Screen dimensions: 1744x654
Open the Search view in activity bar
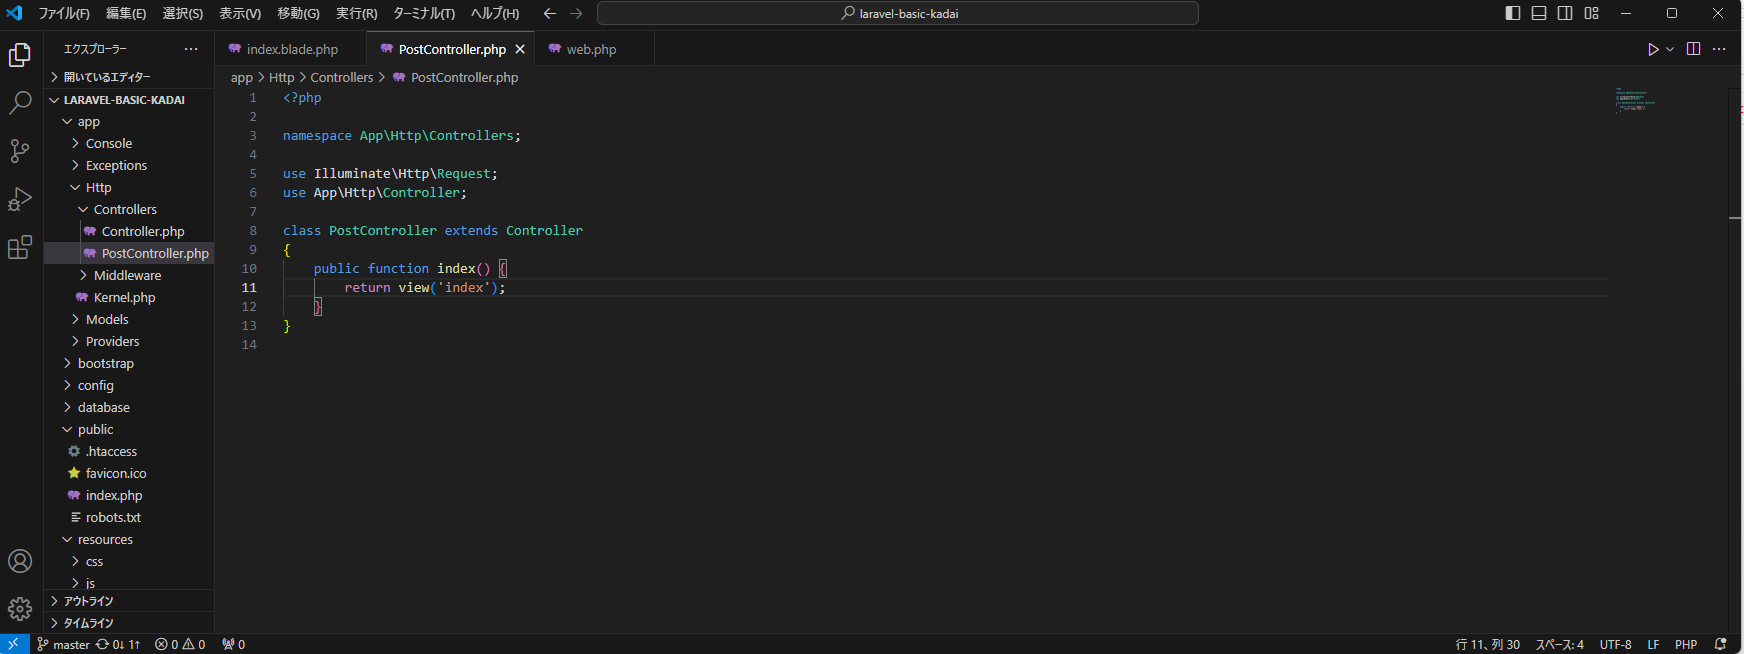click(x=20, y=102)
